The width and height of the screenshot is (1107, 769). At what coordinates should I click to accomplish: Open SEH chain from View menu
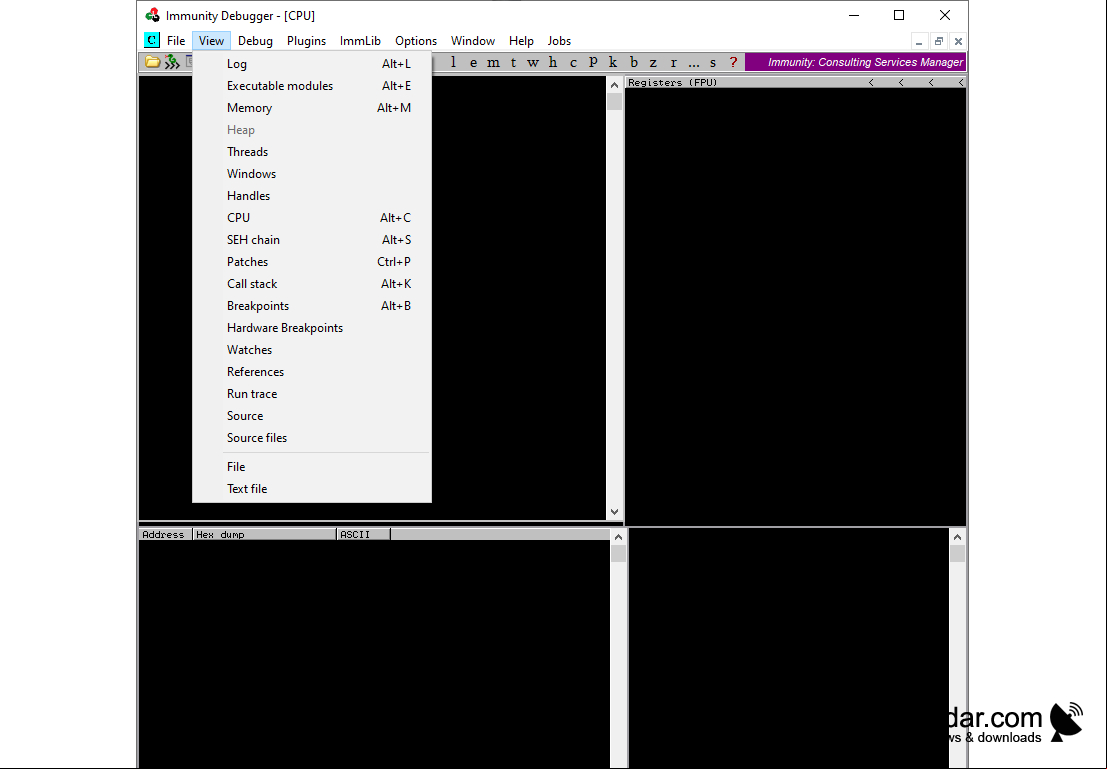pyautogui.click(x=312, y=239)
